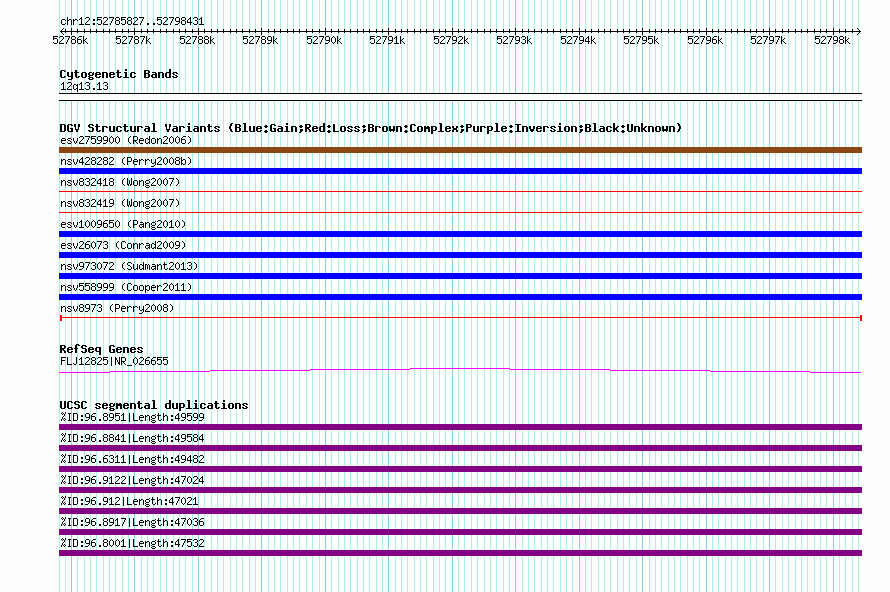Open the Cytogenetic Bands track title
Viewport: 890px width, 592px height.
click(x=119, y=74)
